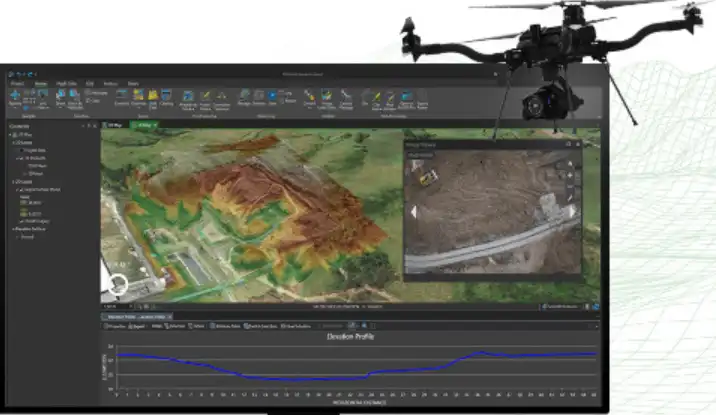
Task: Click zoom-in icon of profile chart toolbar
Action: 364,326
